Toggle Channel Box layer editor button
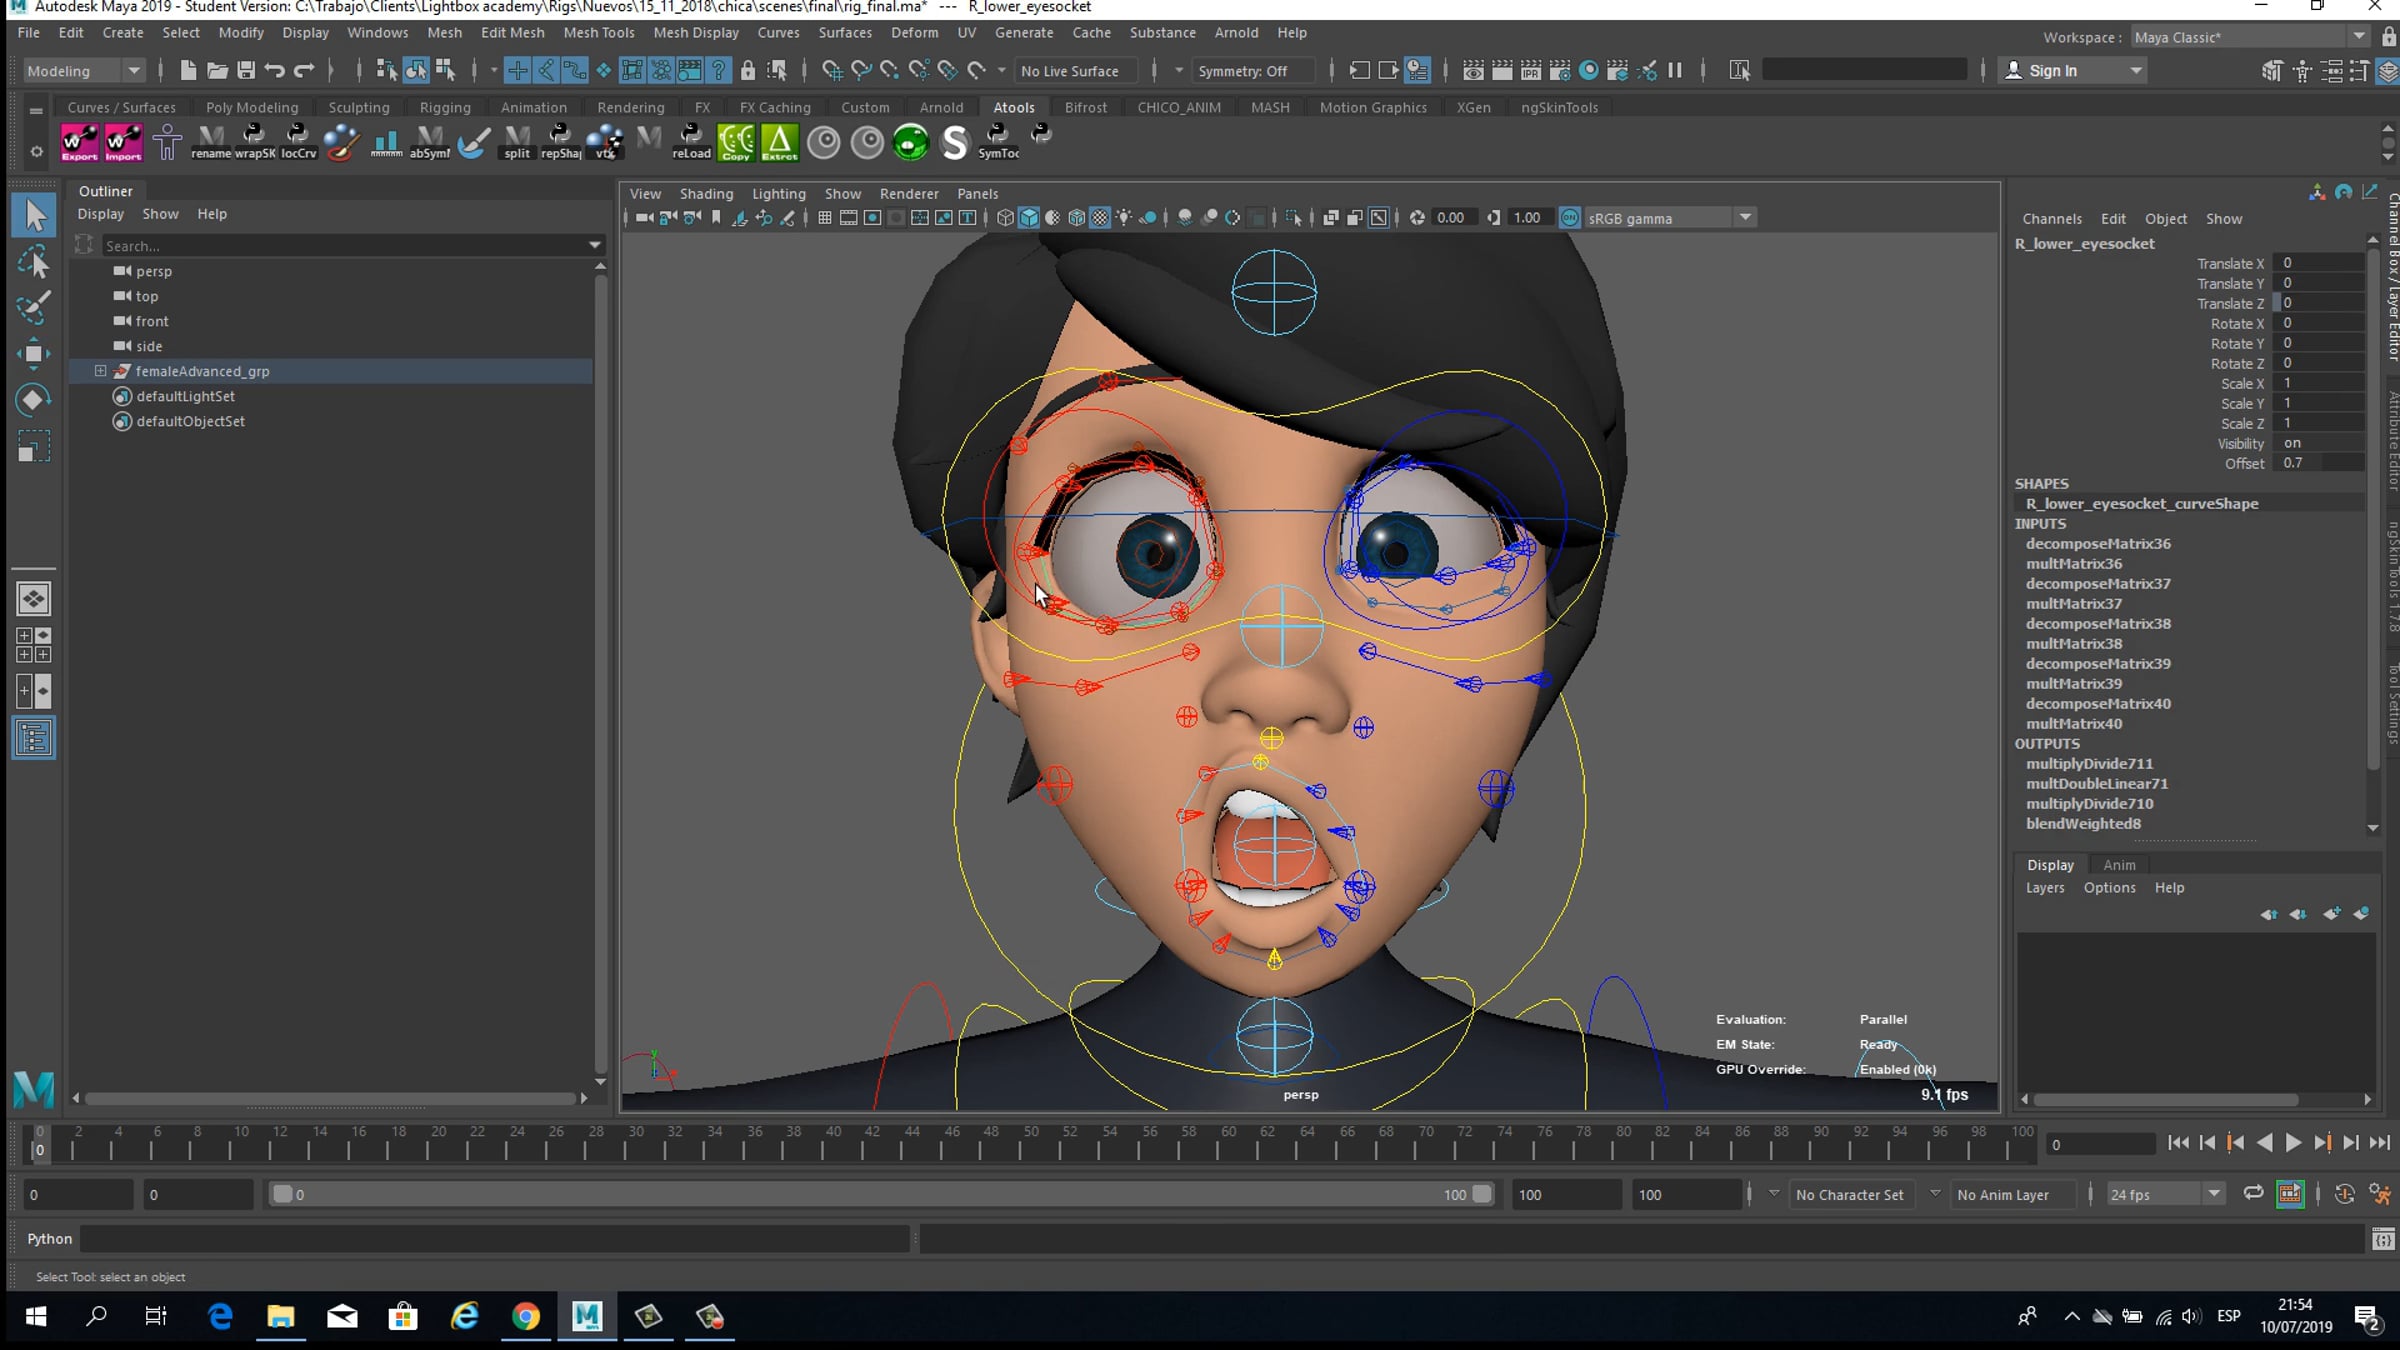 click(2388, 71)
